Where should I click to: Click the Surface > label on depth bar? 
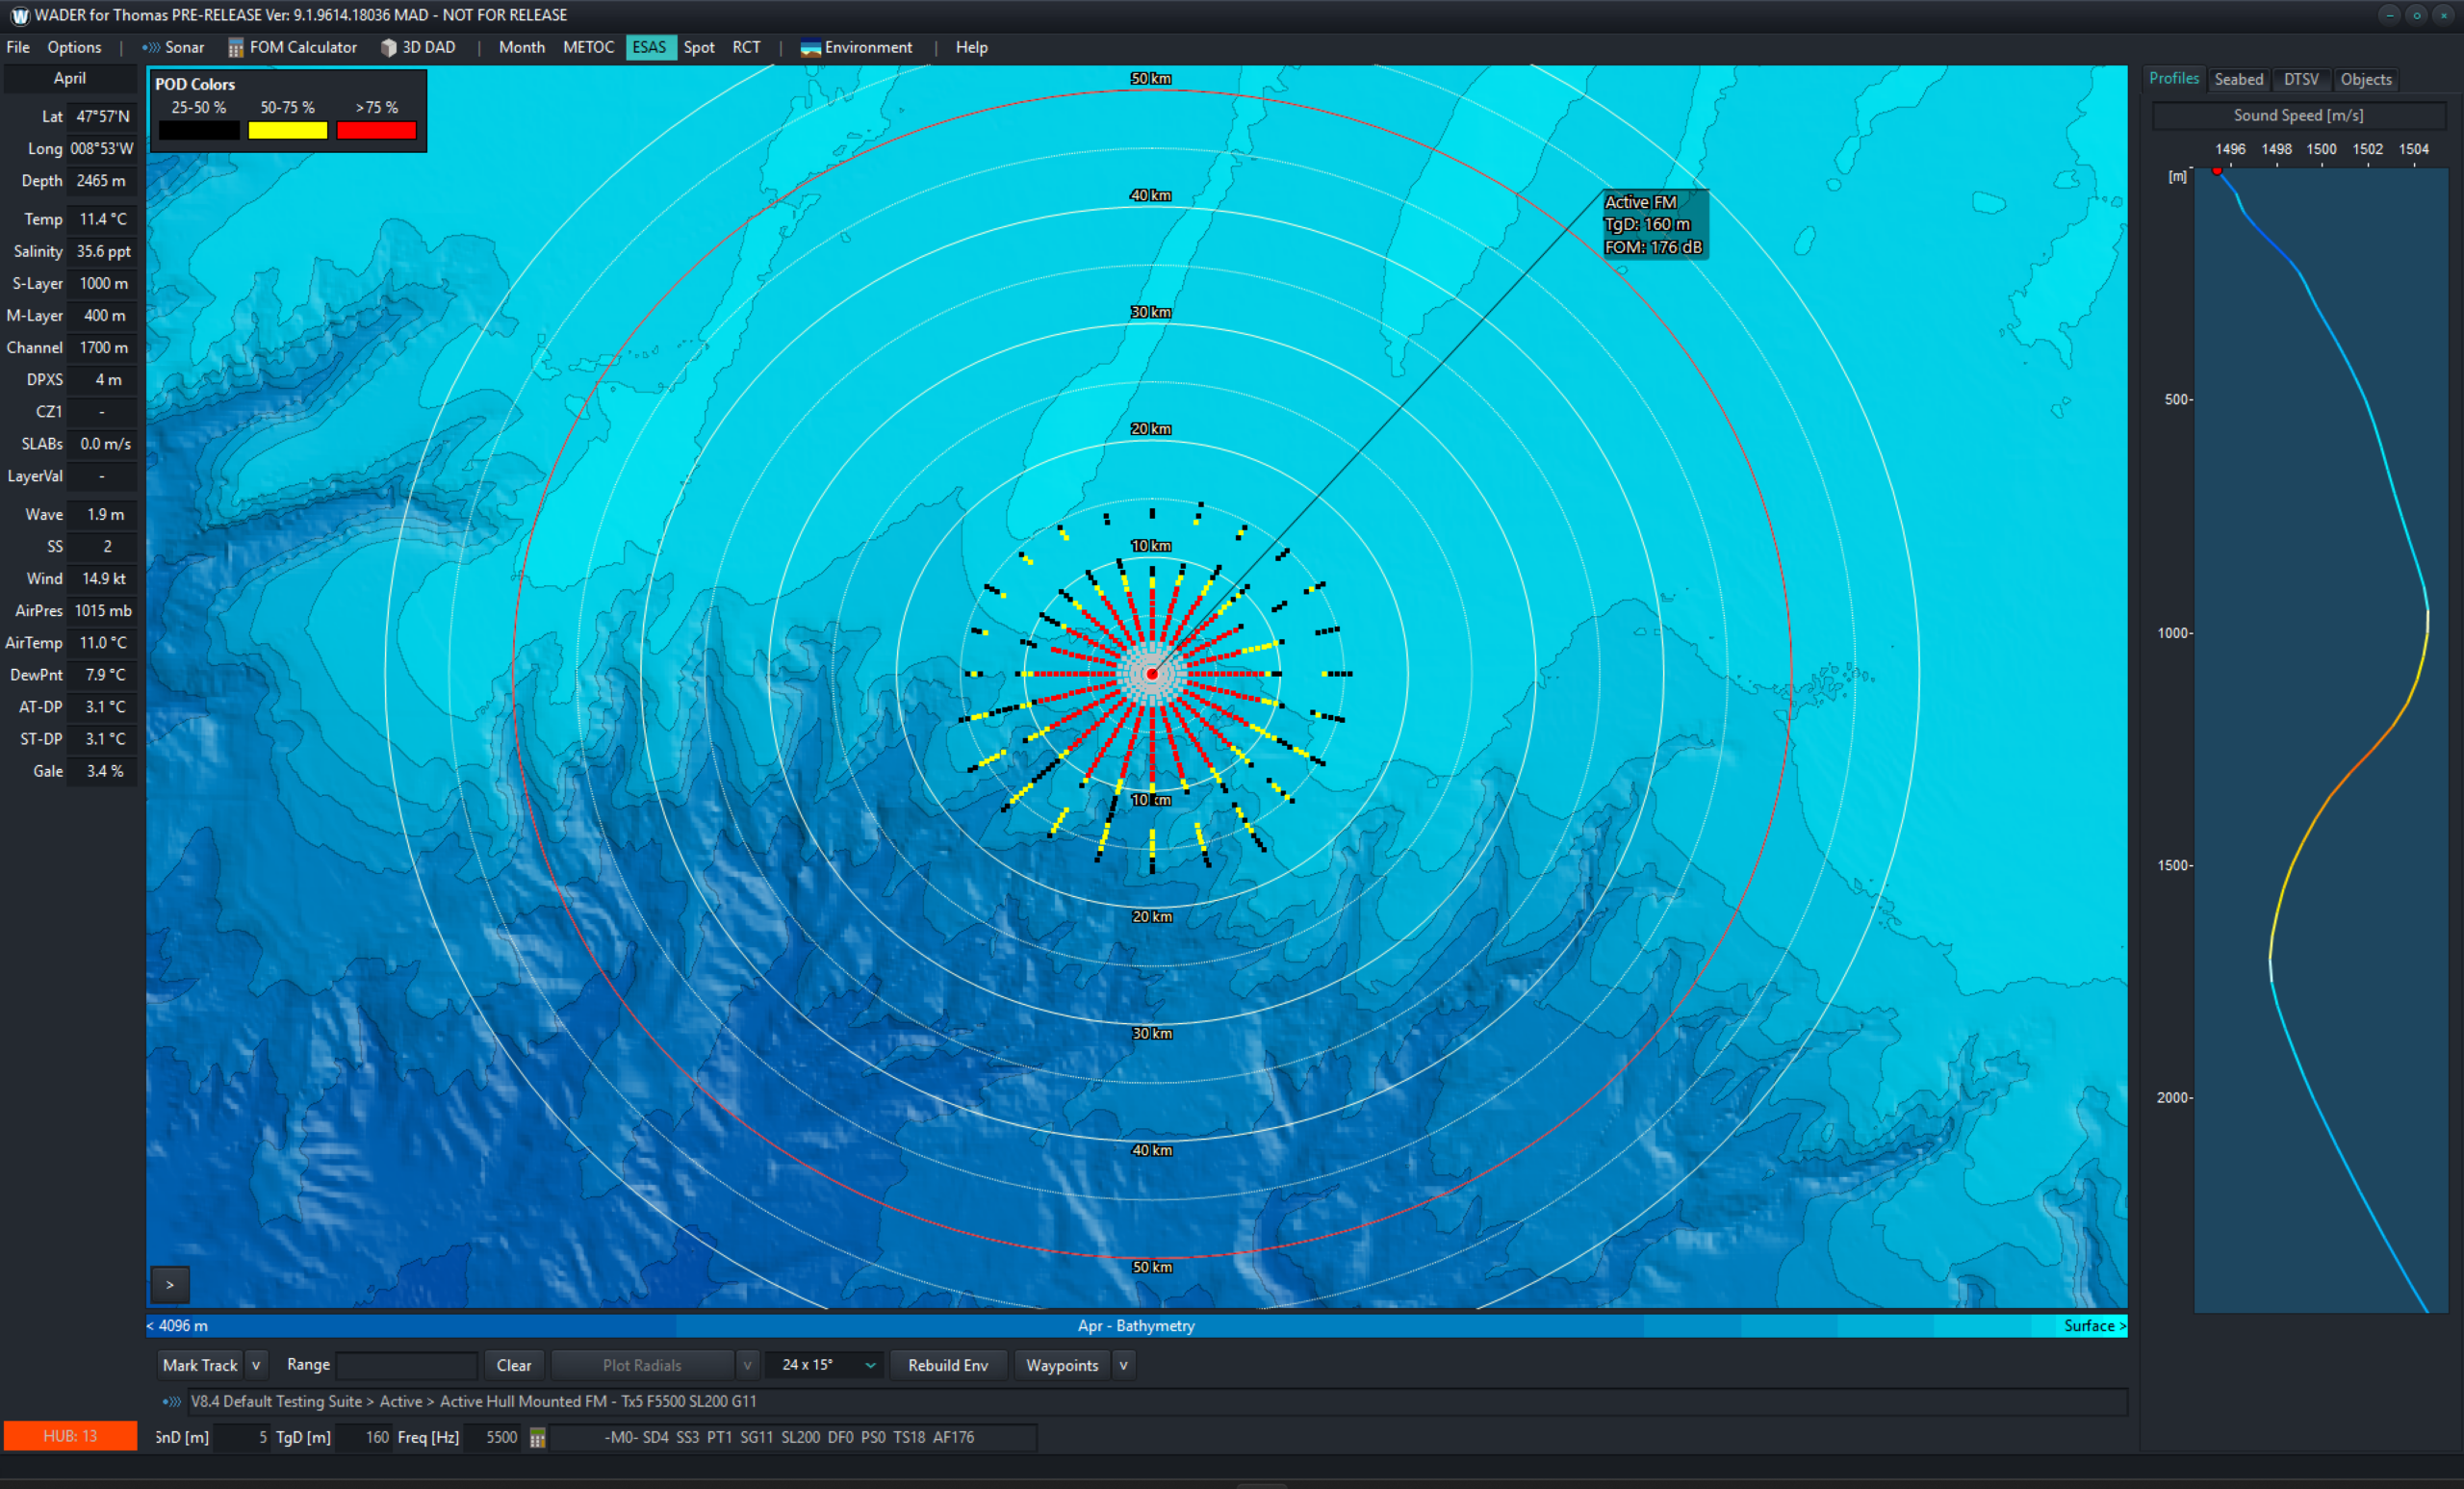[x=2095, y=1326]
